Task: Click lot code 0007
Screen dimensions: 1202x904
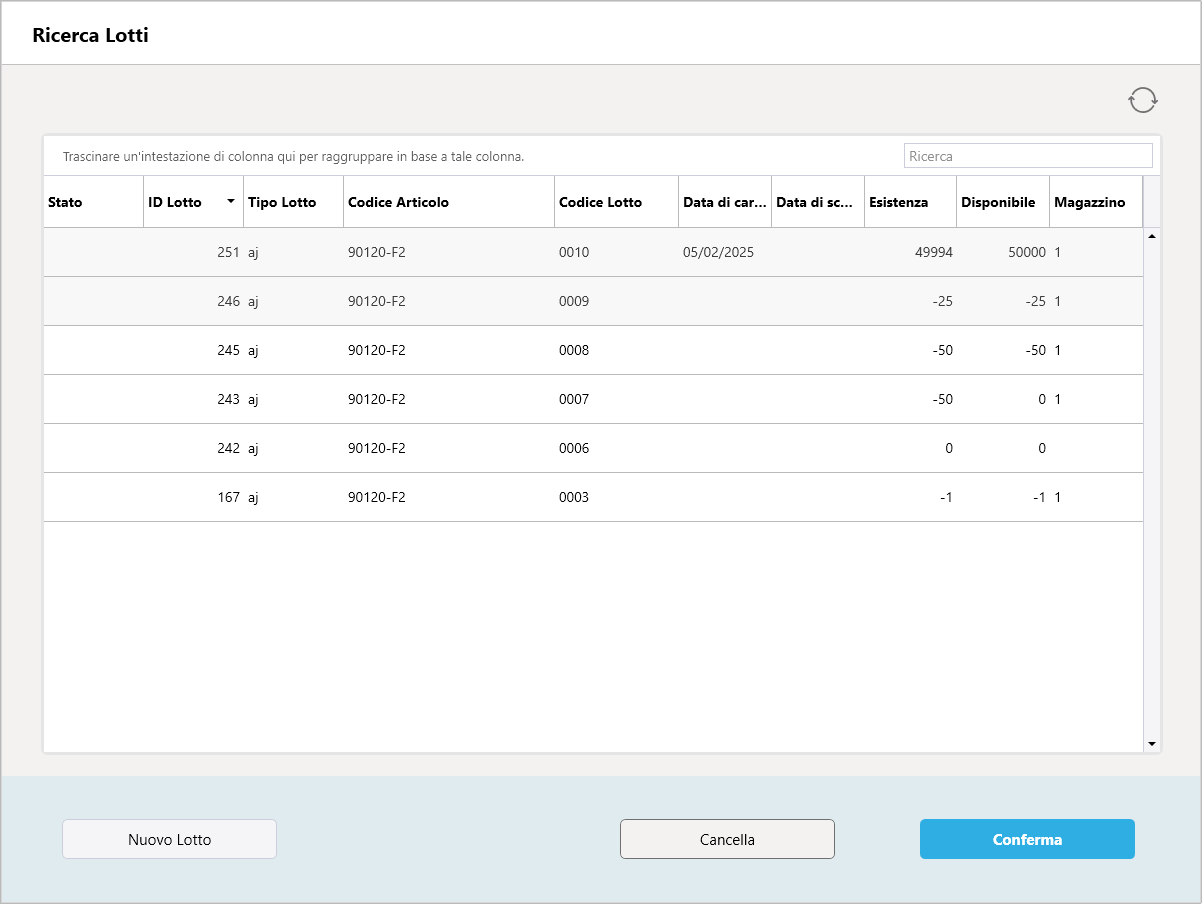Action: [x=574, y=399]
